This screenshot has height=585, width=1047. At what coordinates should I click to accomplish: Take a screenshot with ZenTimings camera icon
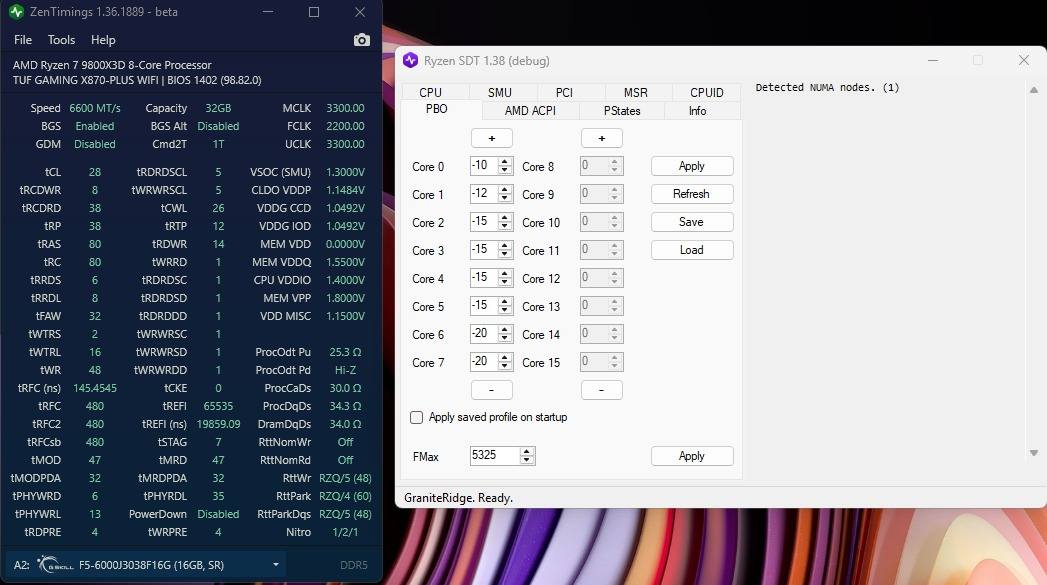pos(361,40)
